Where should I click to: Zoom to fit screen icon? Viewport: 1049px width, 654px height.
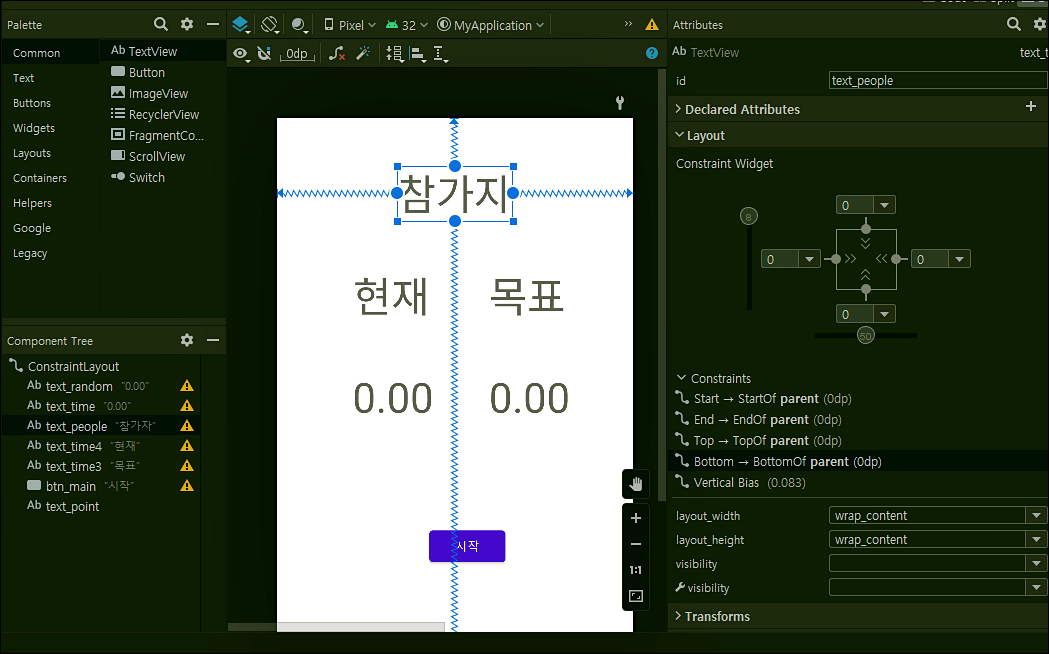pyautogui.click(x=636, y=596)
